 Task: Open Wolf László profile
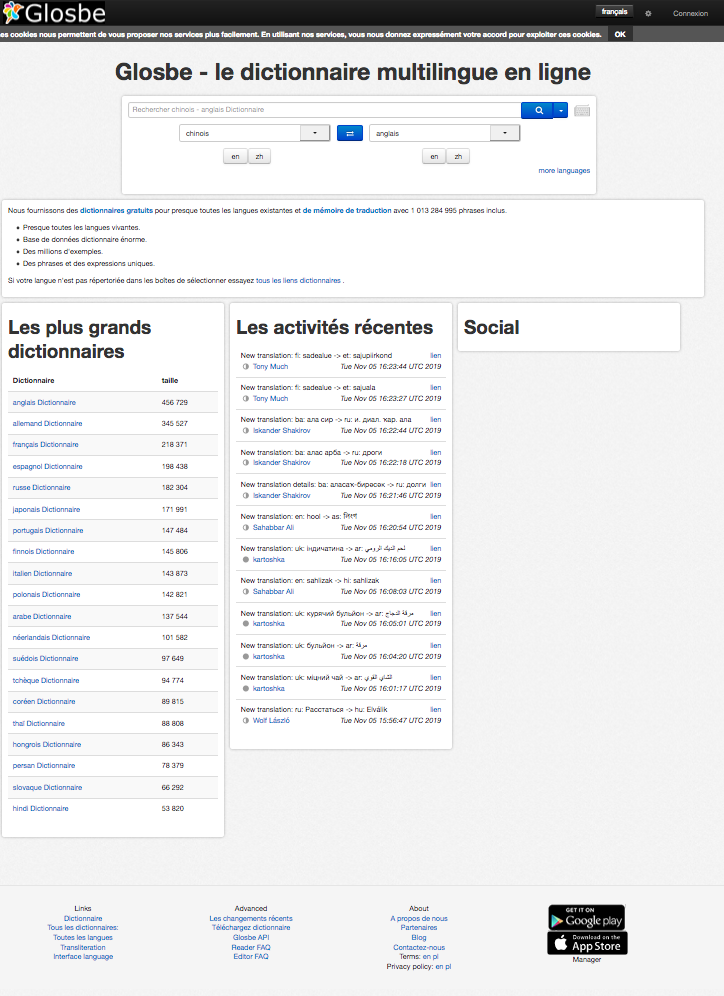click(x=271, y=720)
